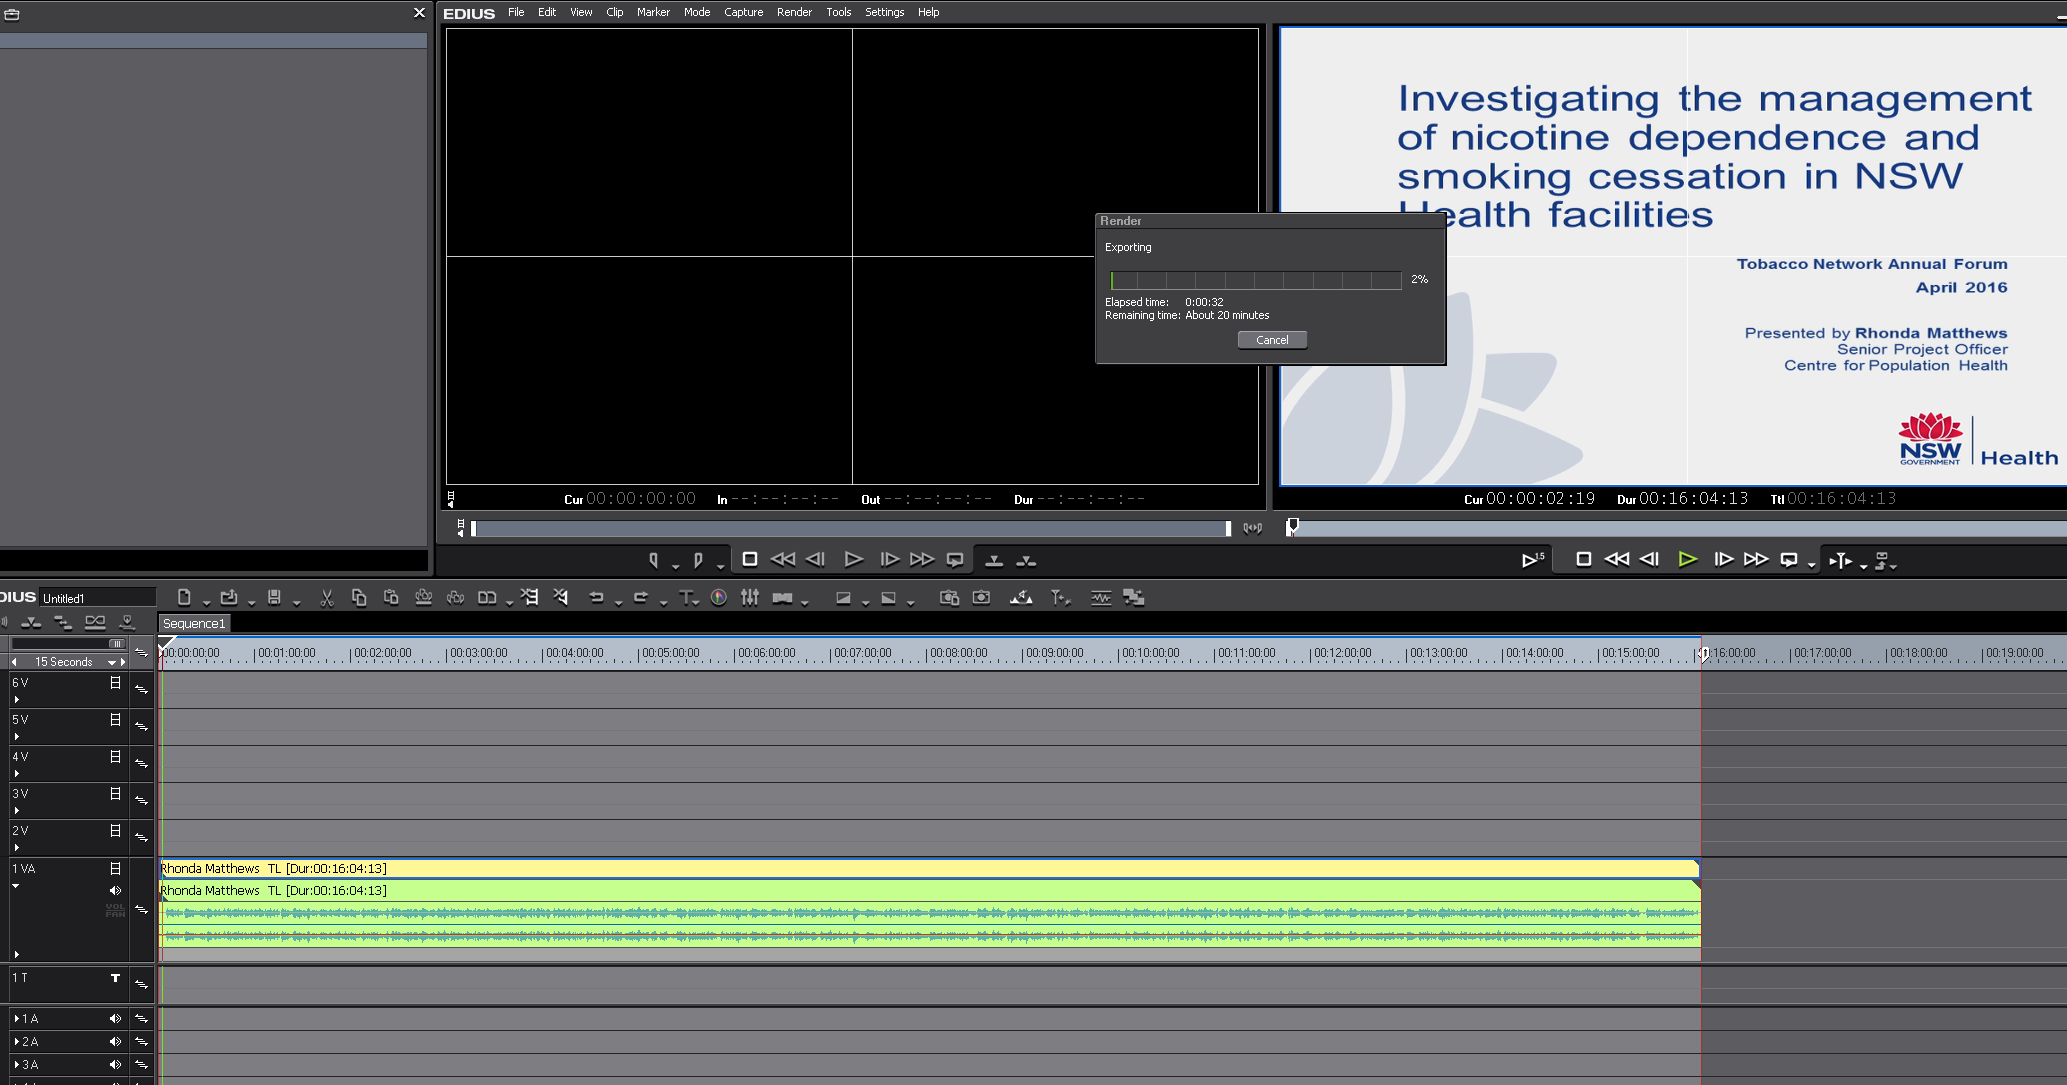Select the yellow Rhonda Matthews video clip
The height and width of the screenshot is (1085, 2067).
(900, 868)
